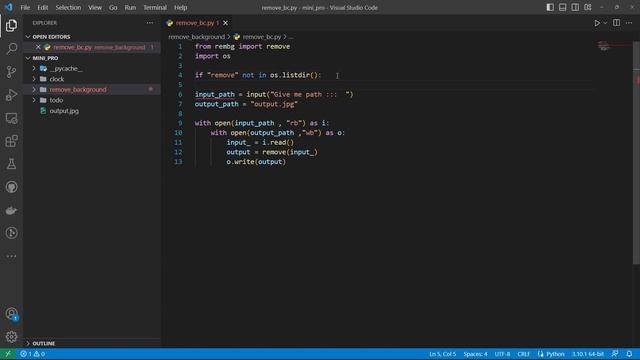Change the CRLF end of line sequence
640x360 pixels.
(523, 354)
